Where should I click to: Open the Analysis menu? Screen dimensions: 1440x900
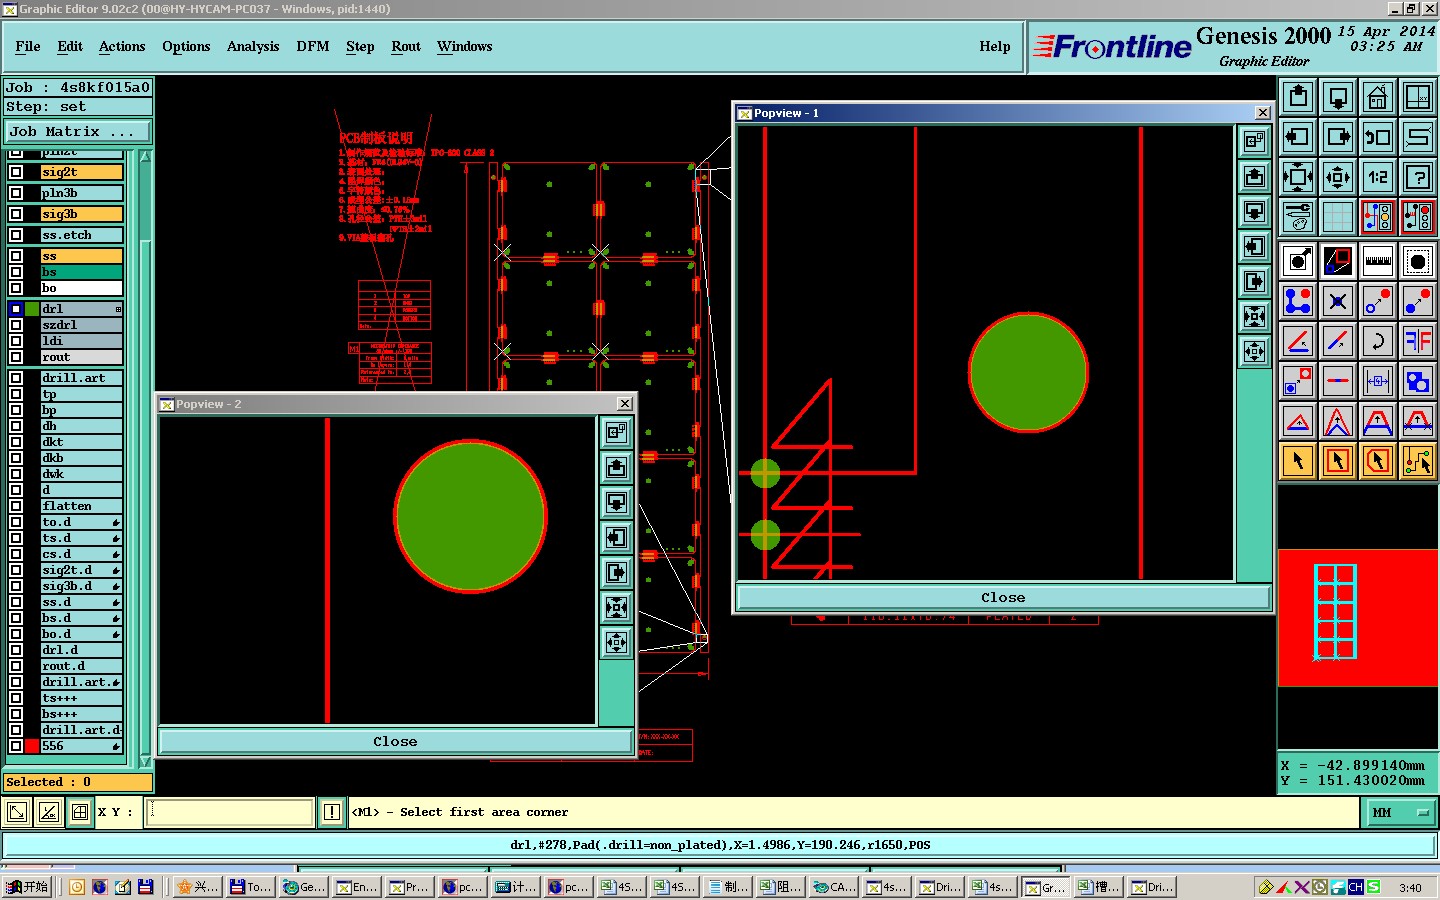(x=253, y=46)
